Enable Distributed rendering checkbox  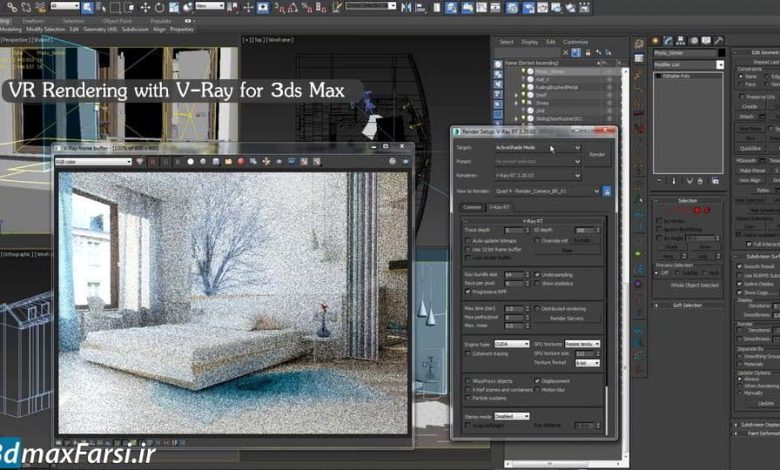point(537,309)
